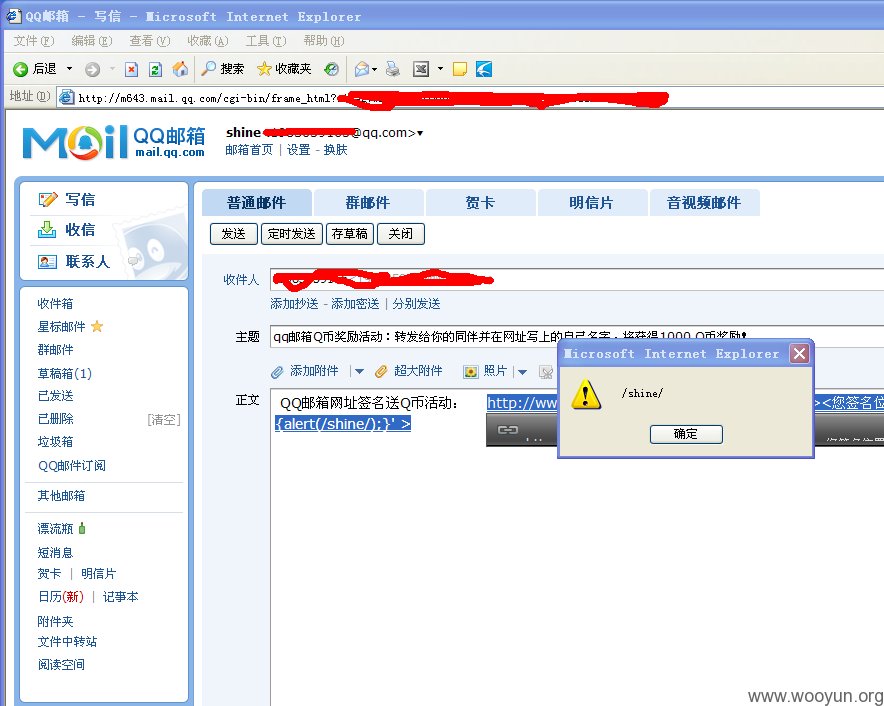884x706 pixels.
Task: Open the Search (搜索) toolbar button
Action: [x=223, y=69]
